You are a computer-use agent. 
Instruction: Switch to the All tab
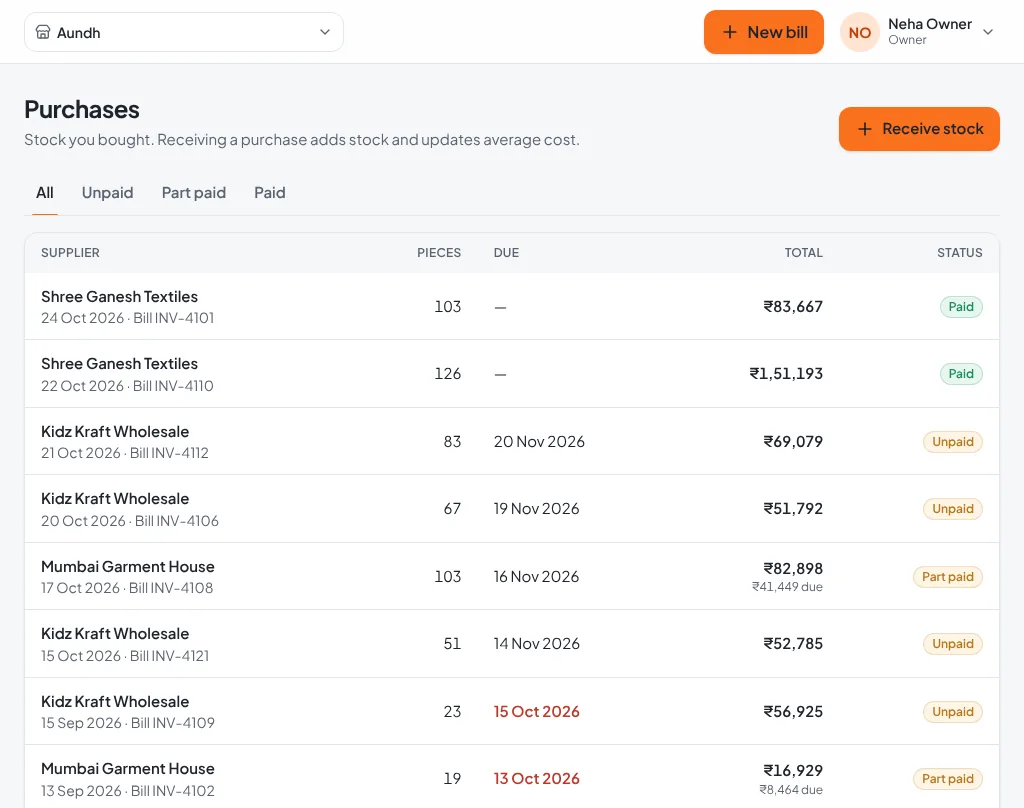tap(44, 193)
